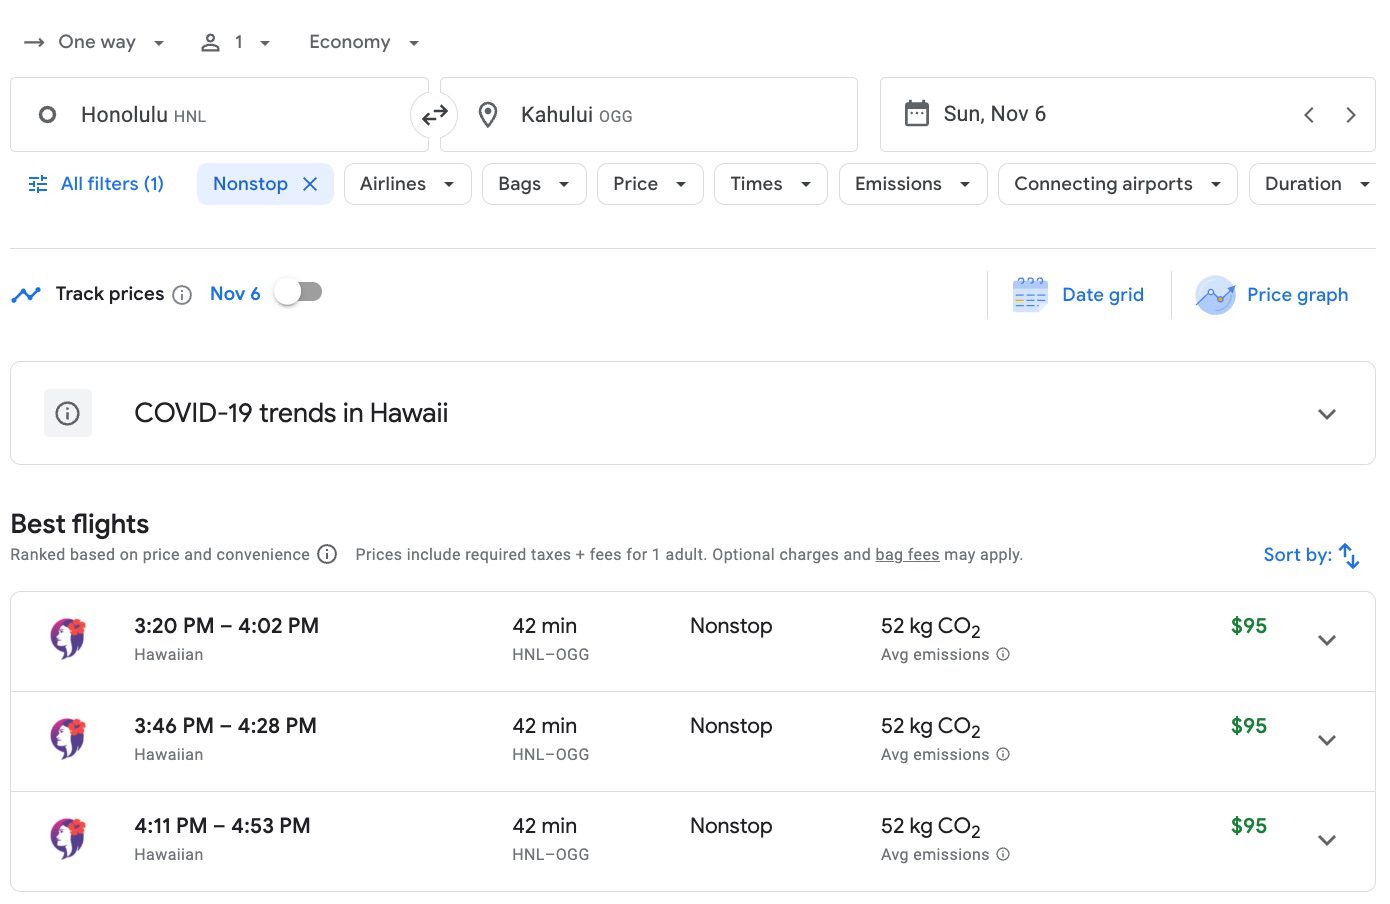Click info icon beside ranked by convenience
Viewport: 1390px width, 904px height.
coord(327,555)
